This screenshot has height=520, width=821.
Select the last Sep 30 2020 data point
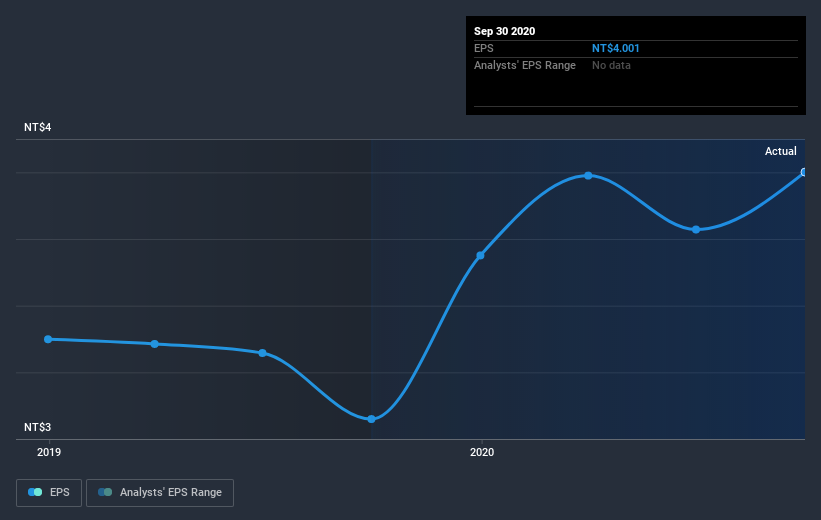[x=804, y=172]
